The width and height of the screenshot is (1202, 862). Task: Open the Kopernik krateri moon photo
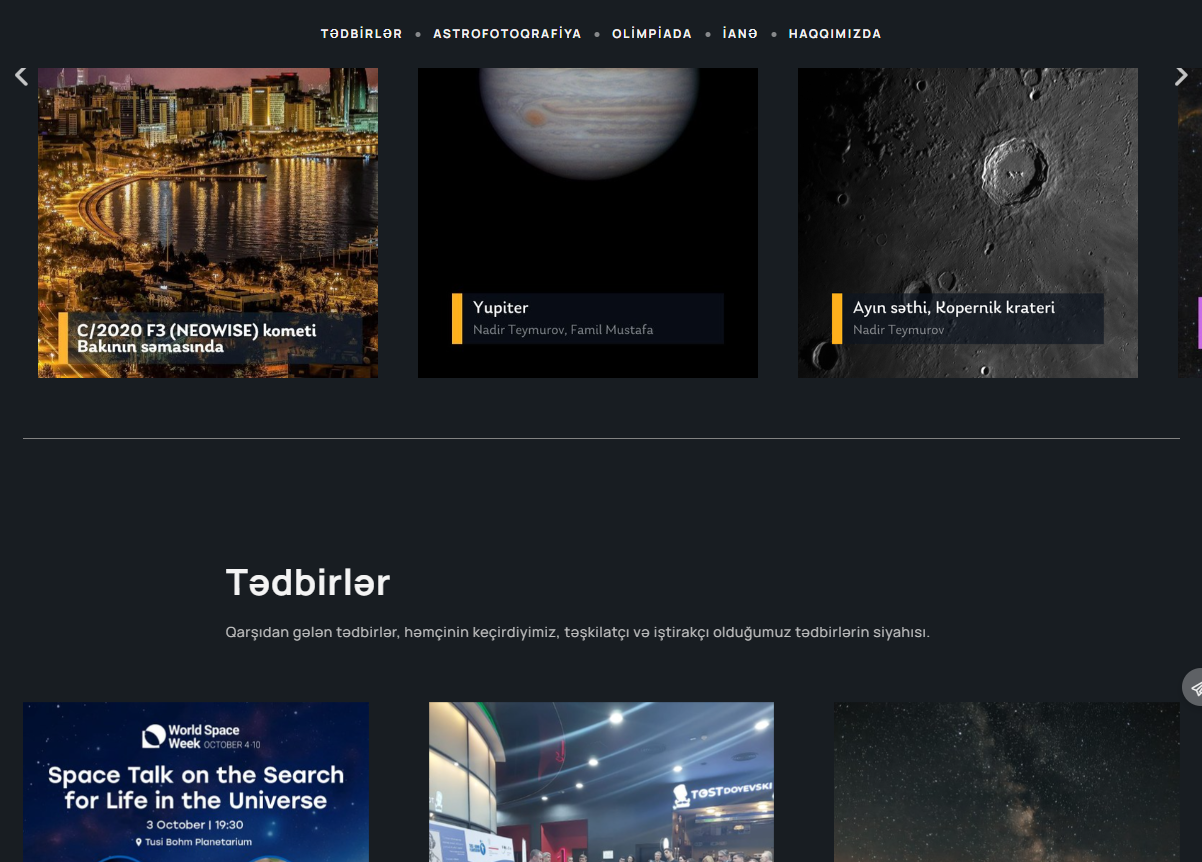968,223
